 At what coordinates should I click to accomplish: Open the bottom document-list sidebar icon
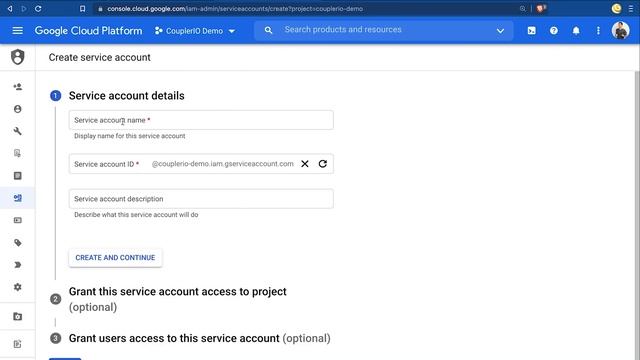(18, 344)
